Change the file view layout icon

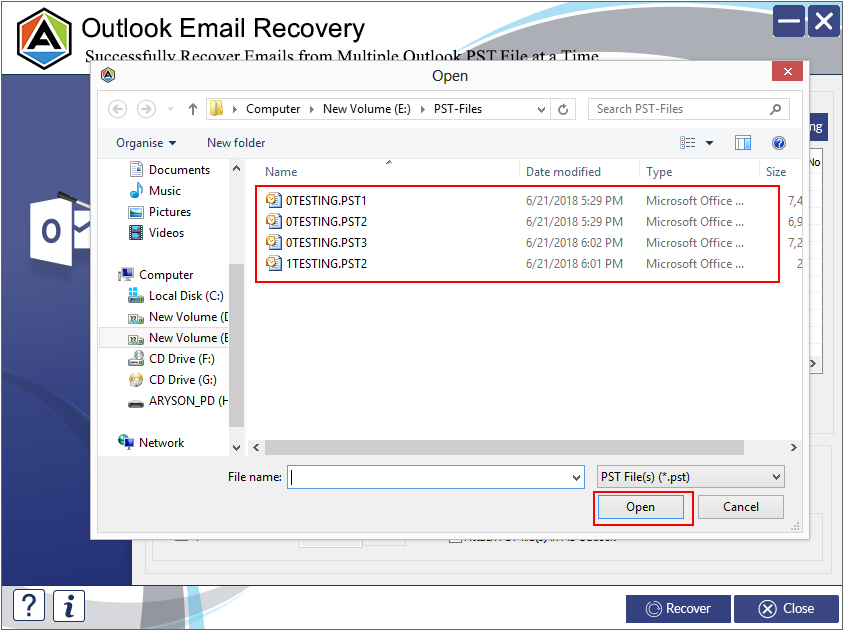click(x=688, y=143)
